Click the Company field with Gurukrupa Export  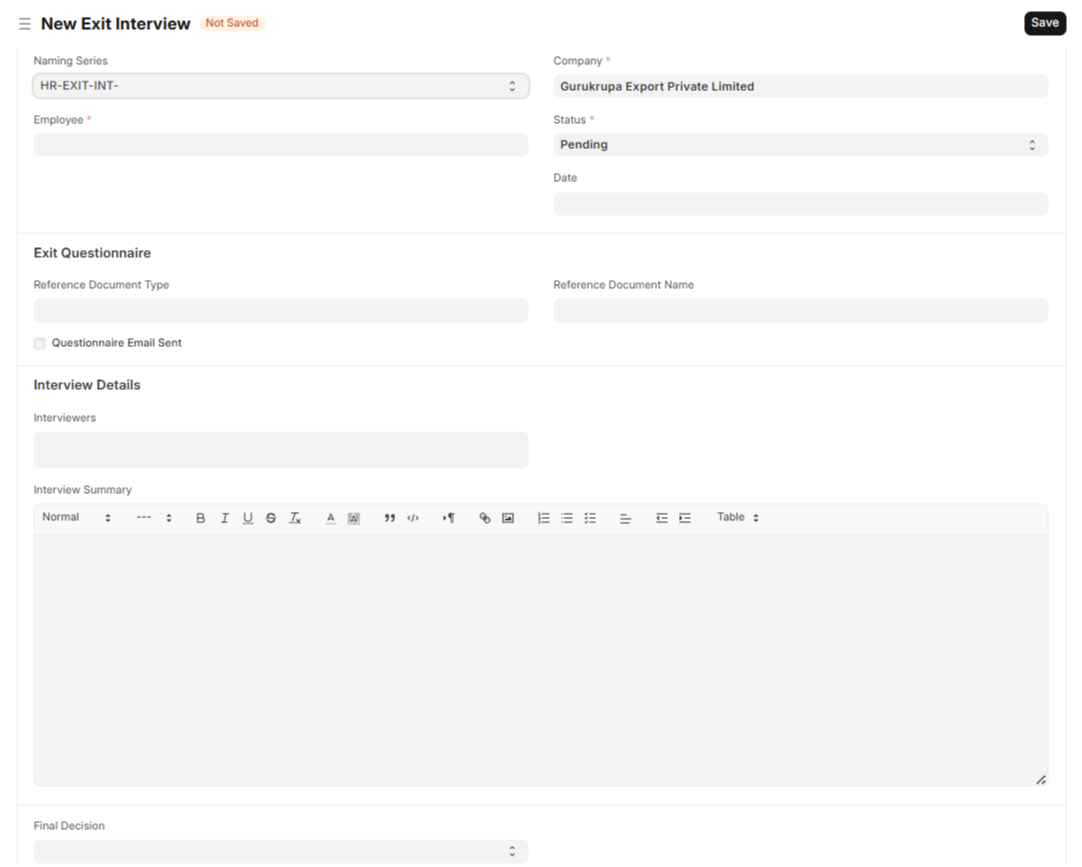pyautogui.click(x=800, y=86)
